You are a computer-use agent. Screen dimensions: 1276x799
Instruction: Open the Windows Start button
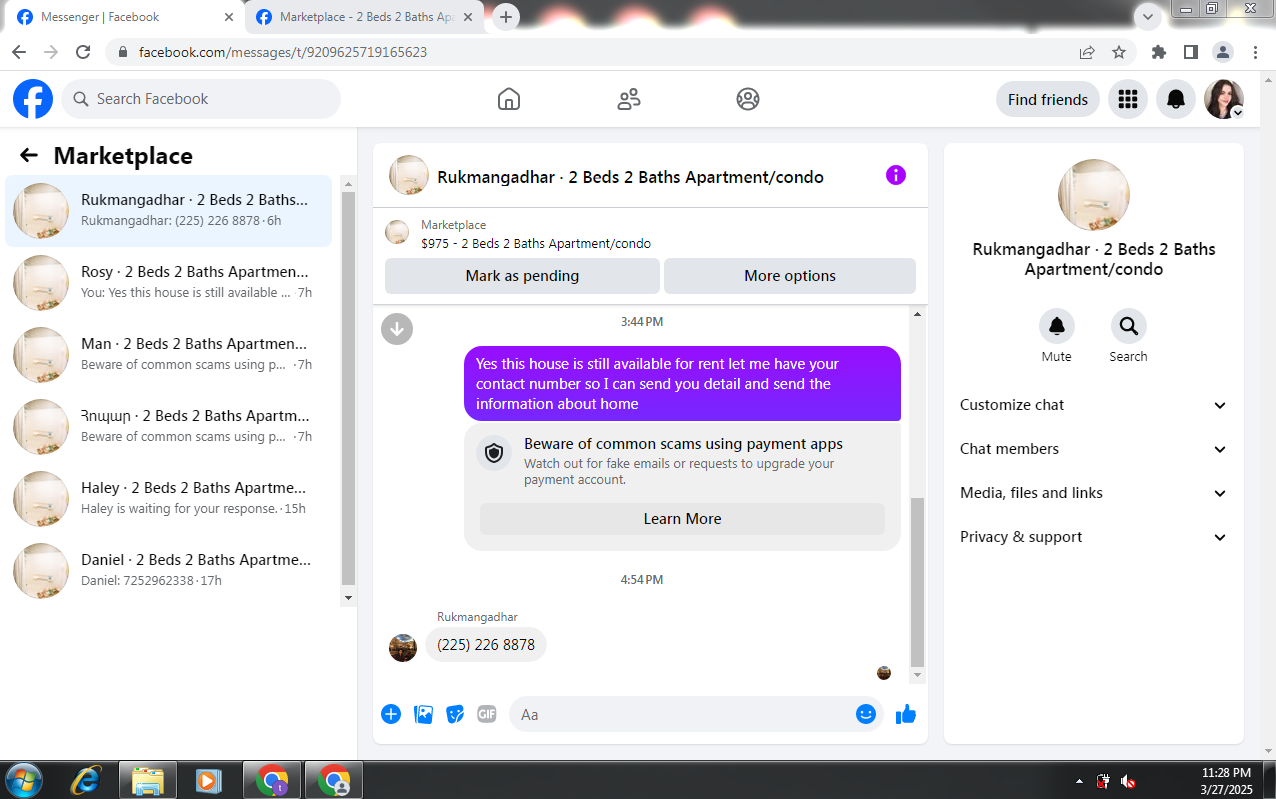[23, 780]
